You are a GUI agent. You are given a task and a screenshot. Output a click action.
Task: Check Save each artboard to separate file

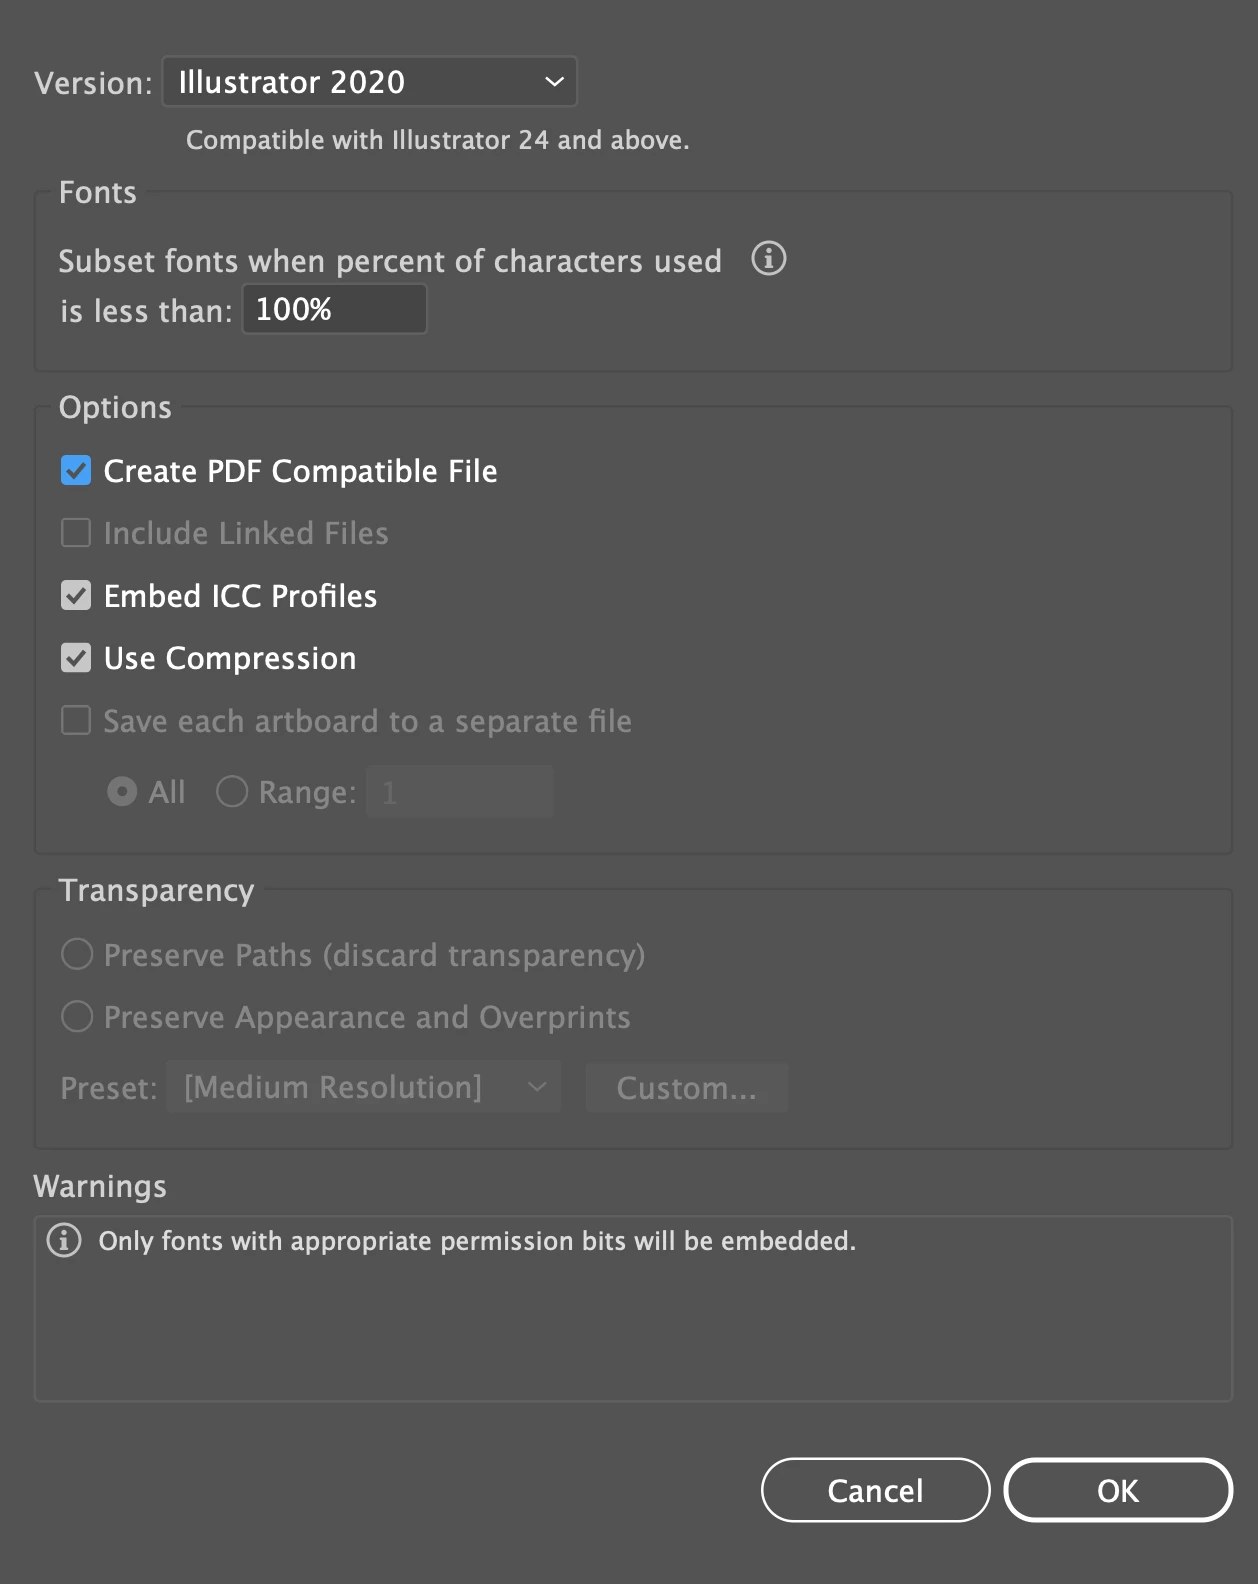coord(76,721)
